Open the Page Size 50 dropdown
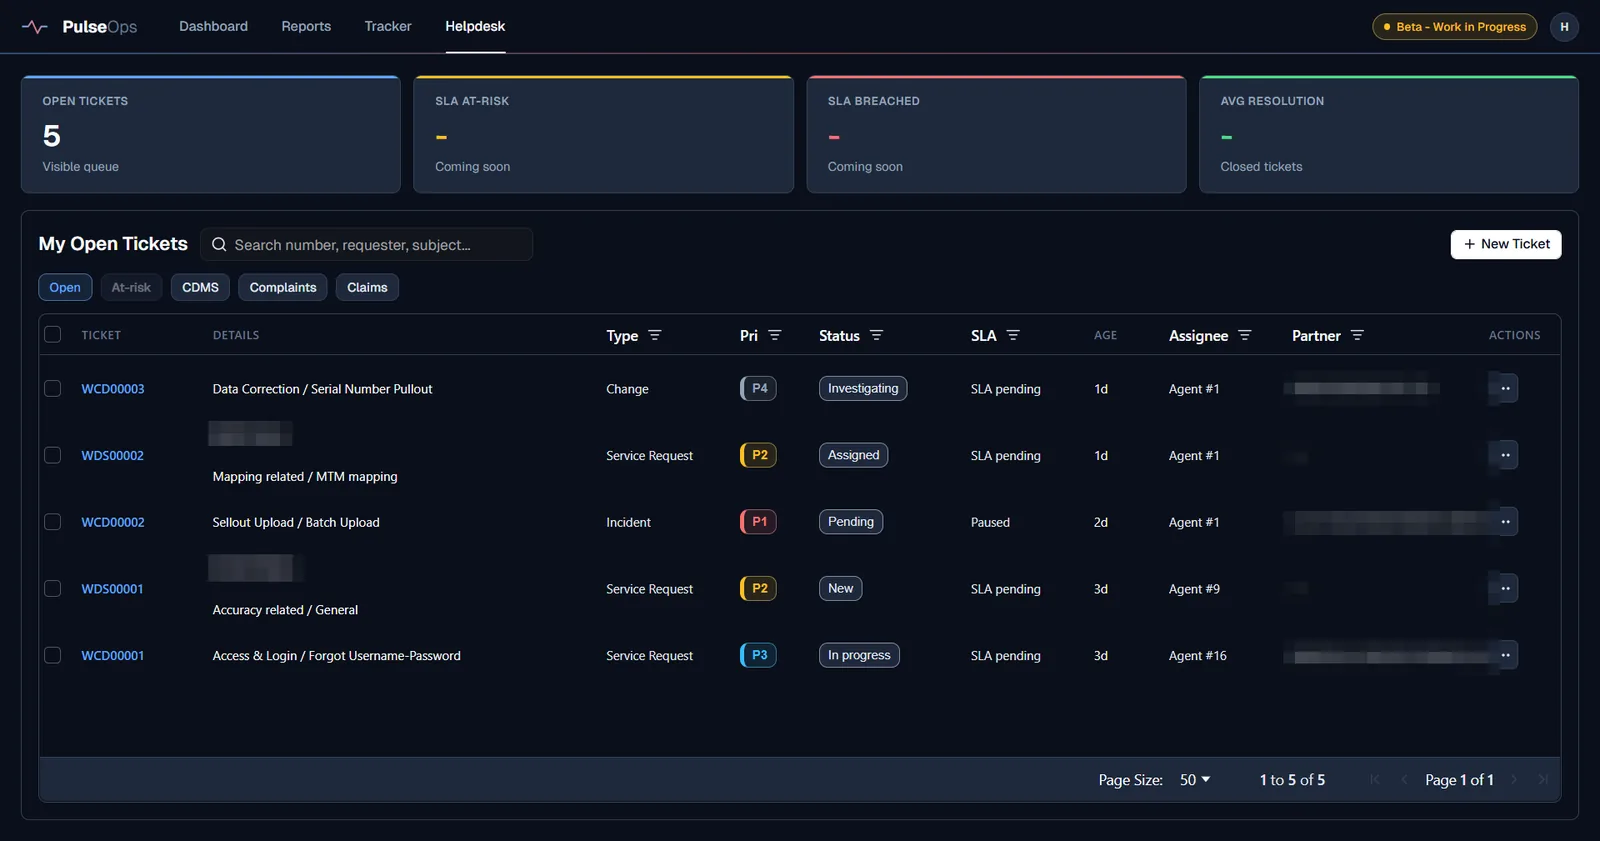The height and width of the screenshot is (841, 1600). (x=1195, y=779)
